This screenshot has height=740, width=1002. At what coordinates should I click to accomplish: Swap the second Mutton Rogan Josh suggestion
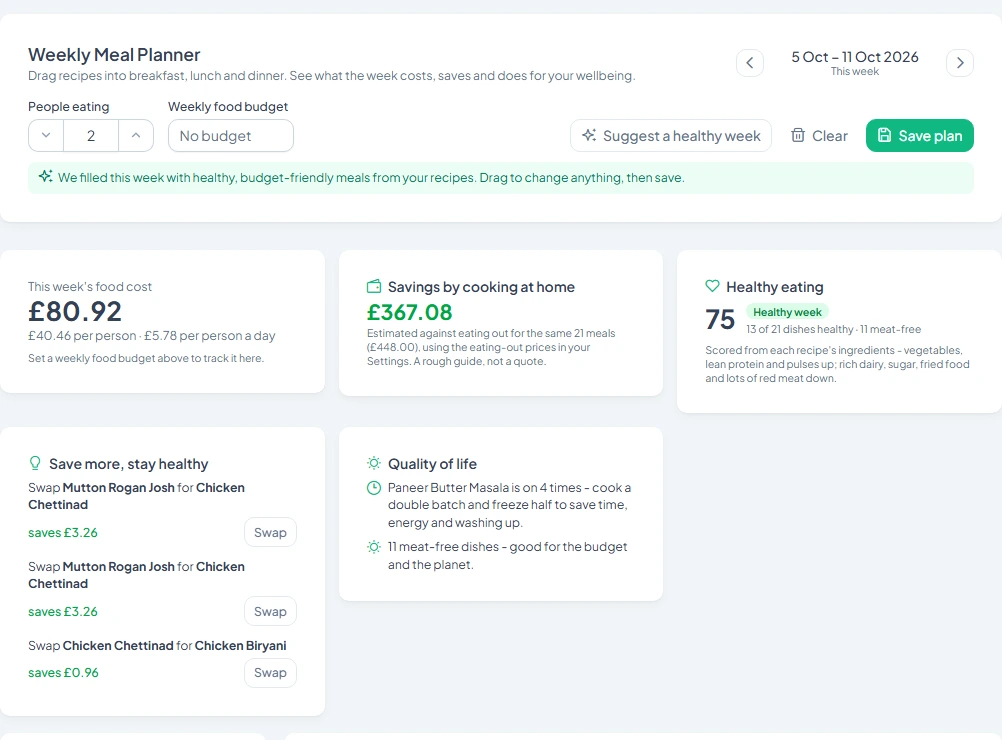pos(270,612)
